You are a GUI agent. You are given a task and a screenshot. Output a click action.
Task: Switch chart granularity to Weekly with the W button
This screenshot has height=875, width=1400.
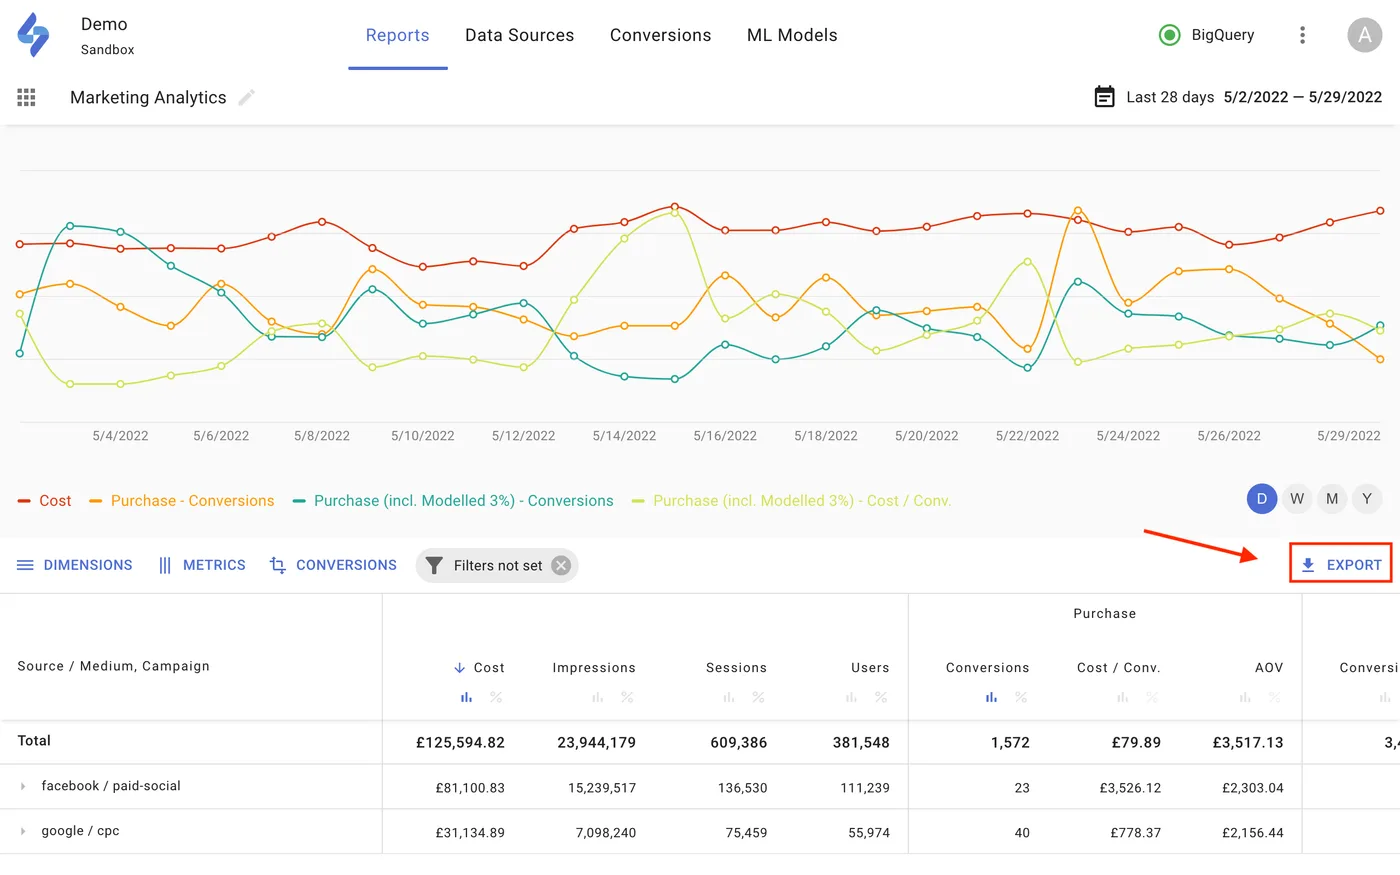pos(1297,498)
